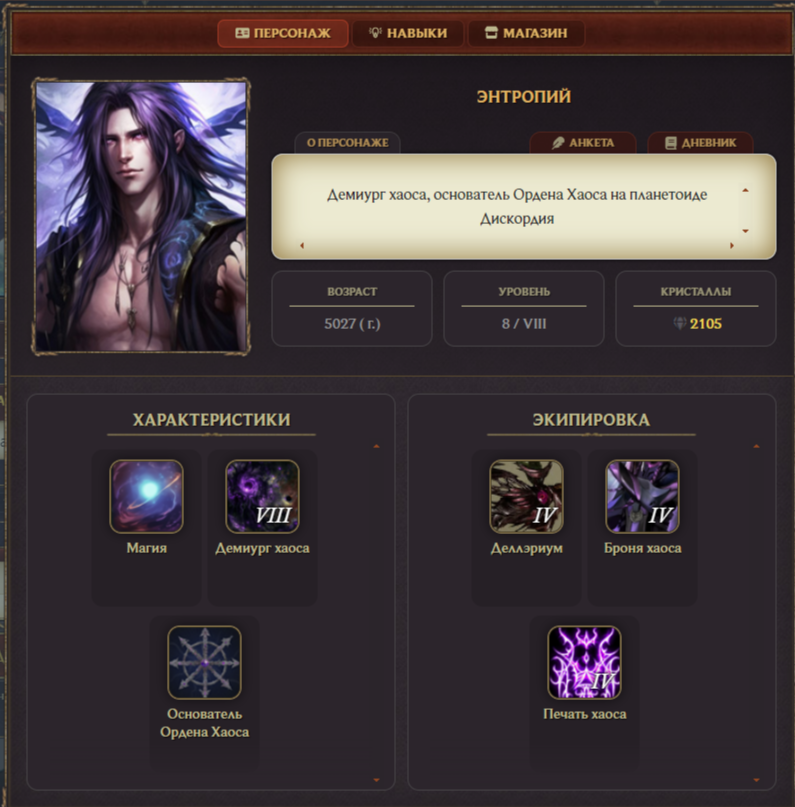Select the Броня хаоса armor icon
Image resolution: width=795 pixels, height=807 pixels.
click(x=642, y=496)
